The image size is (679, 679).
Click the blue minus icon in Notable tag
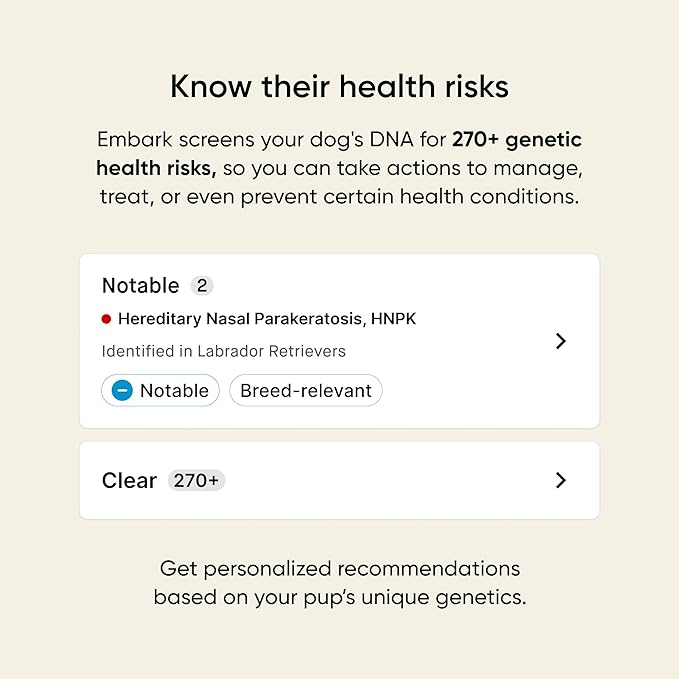coord(122,391)
